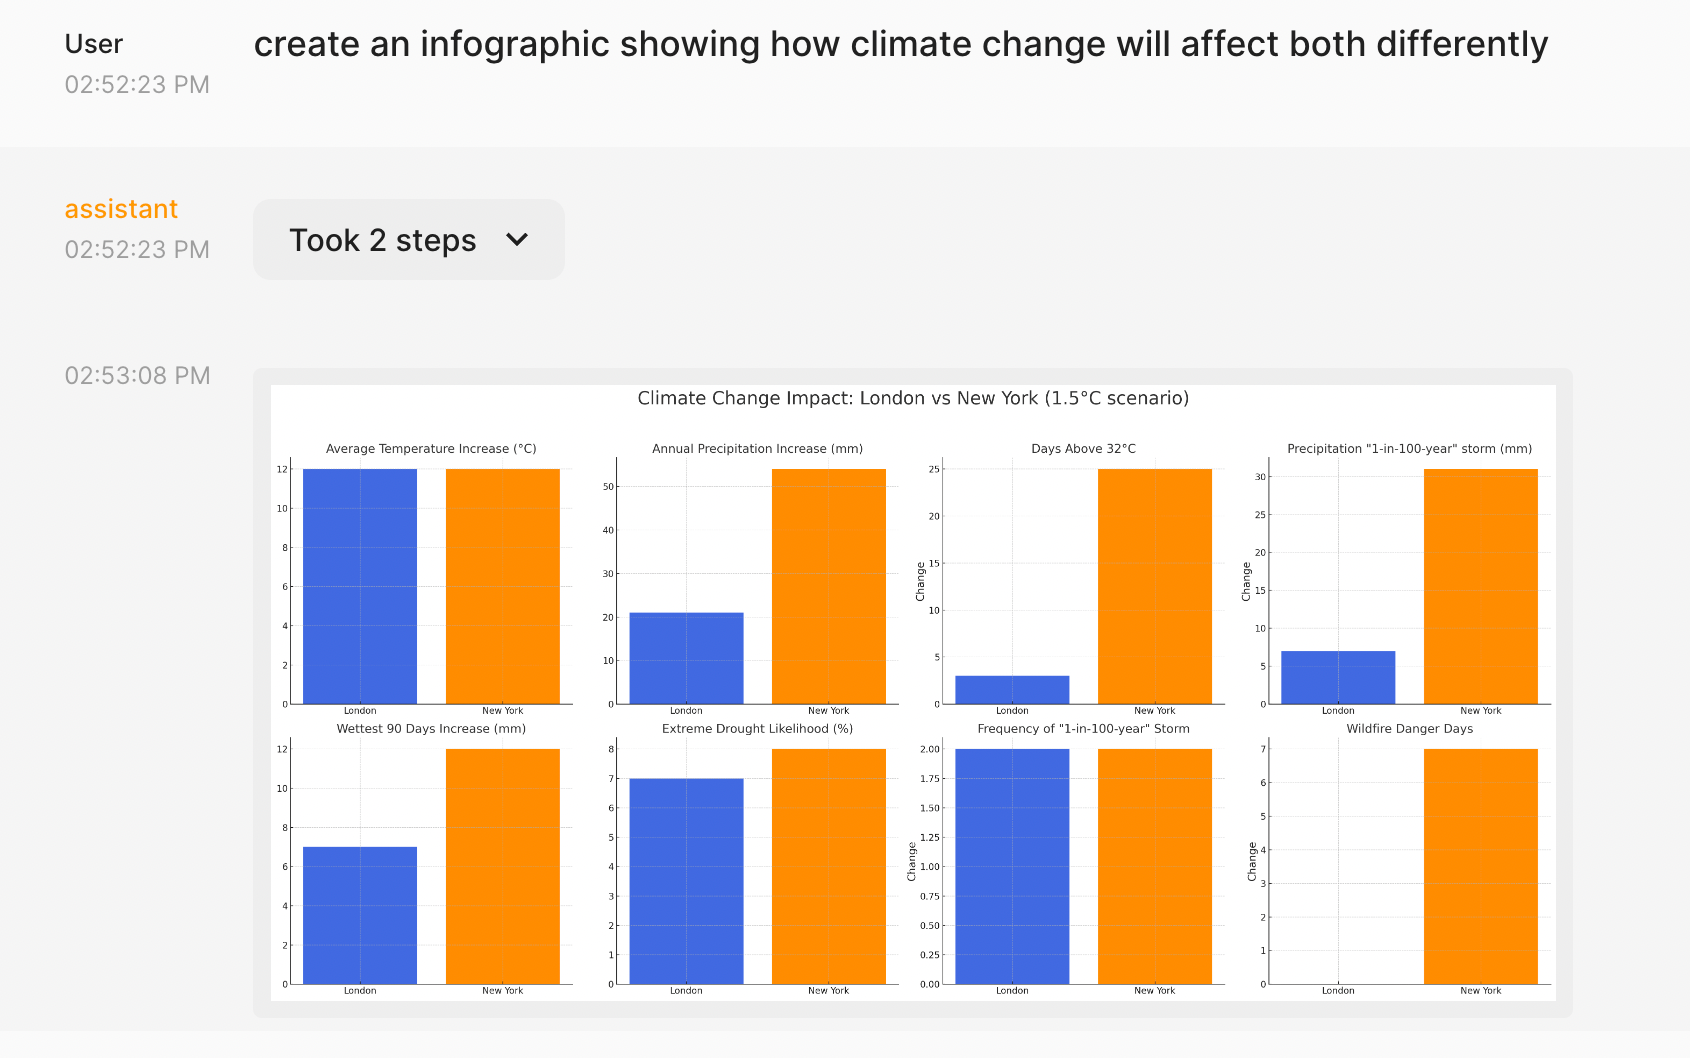Click the "Average Temperature Increase (°C)" chart title

[431, 449]
